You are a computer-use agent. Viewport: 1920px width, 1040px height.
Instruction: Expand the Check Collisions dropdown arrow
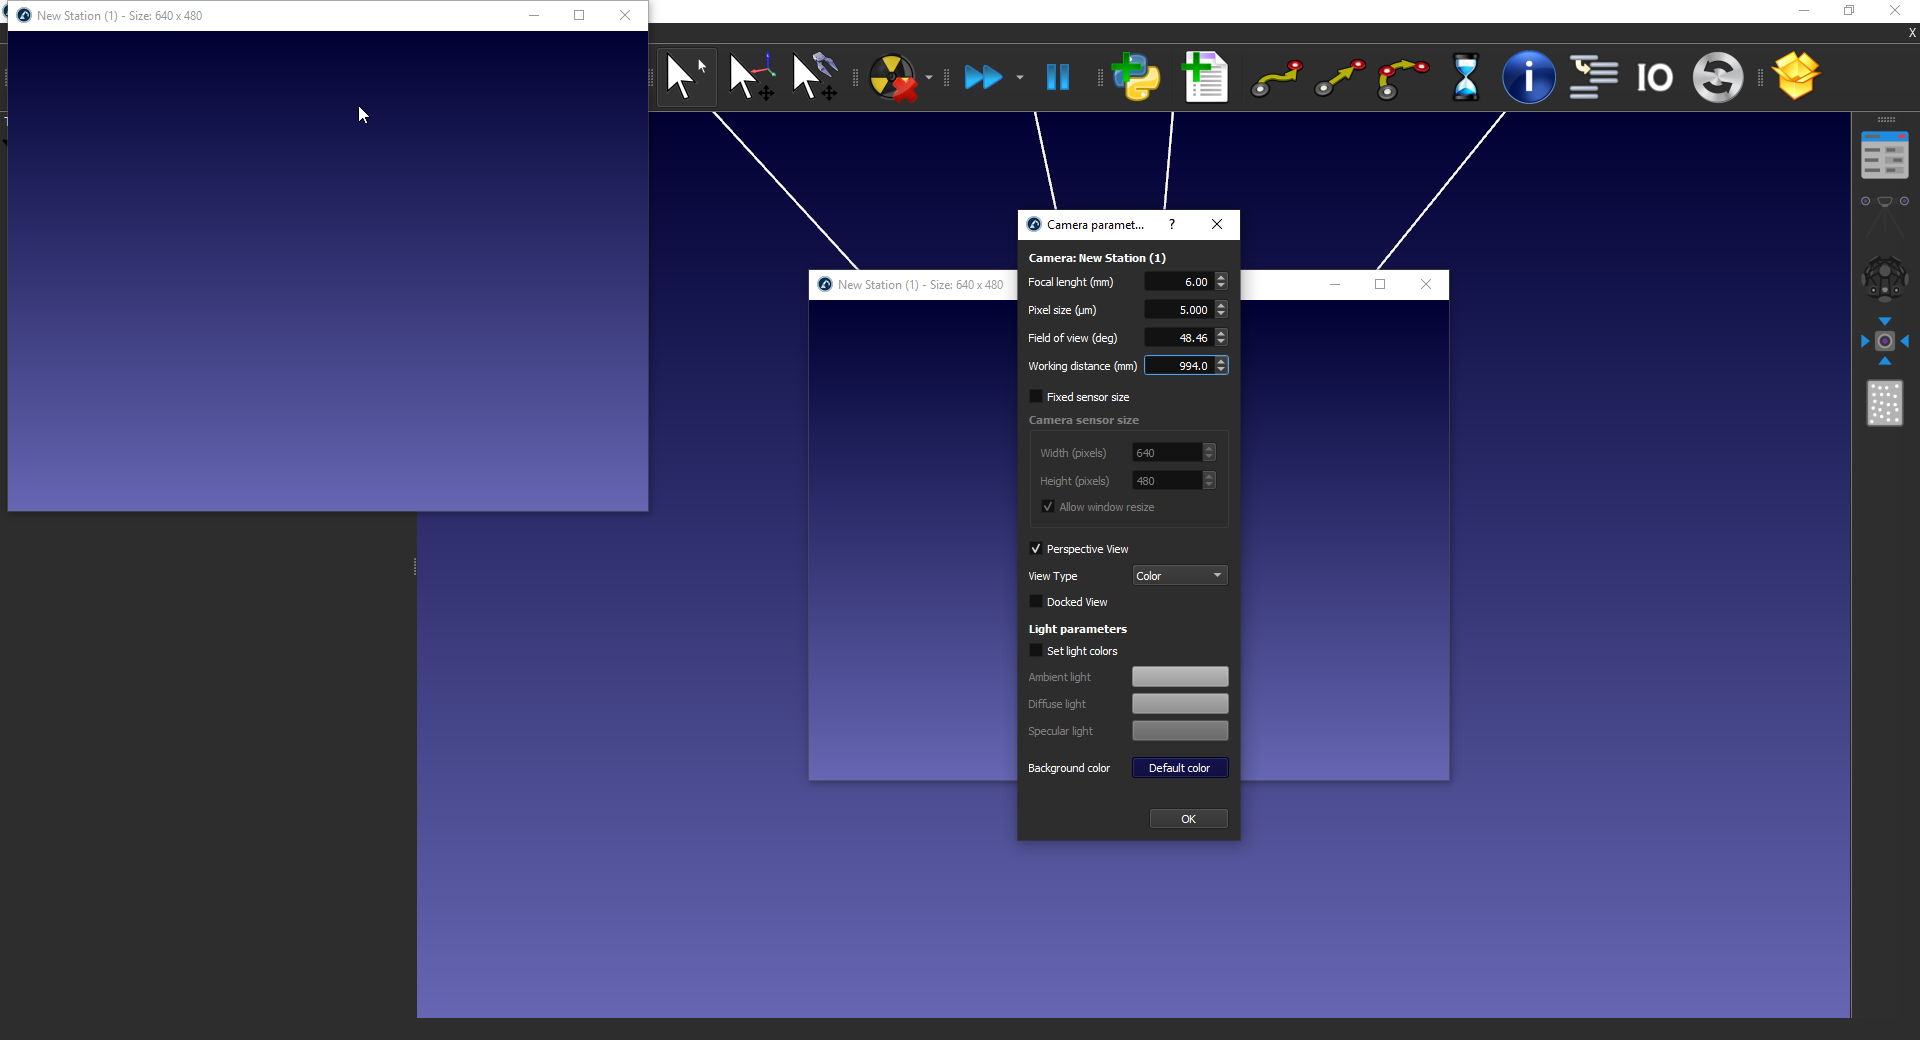tap(929, 77)
